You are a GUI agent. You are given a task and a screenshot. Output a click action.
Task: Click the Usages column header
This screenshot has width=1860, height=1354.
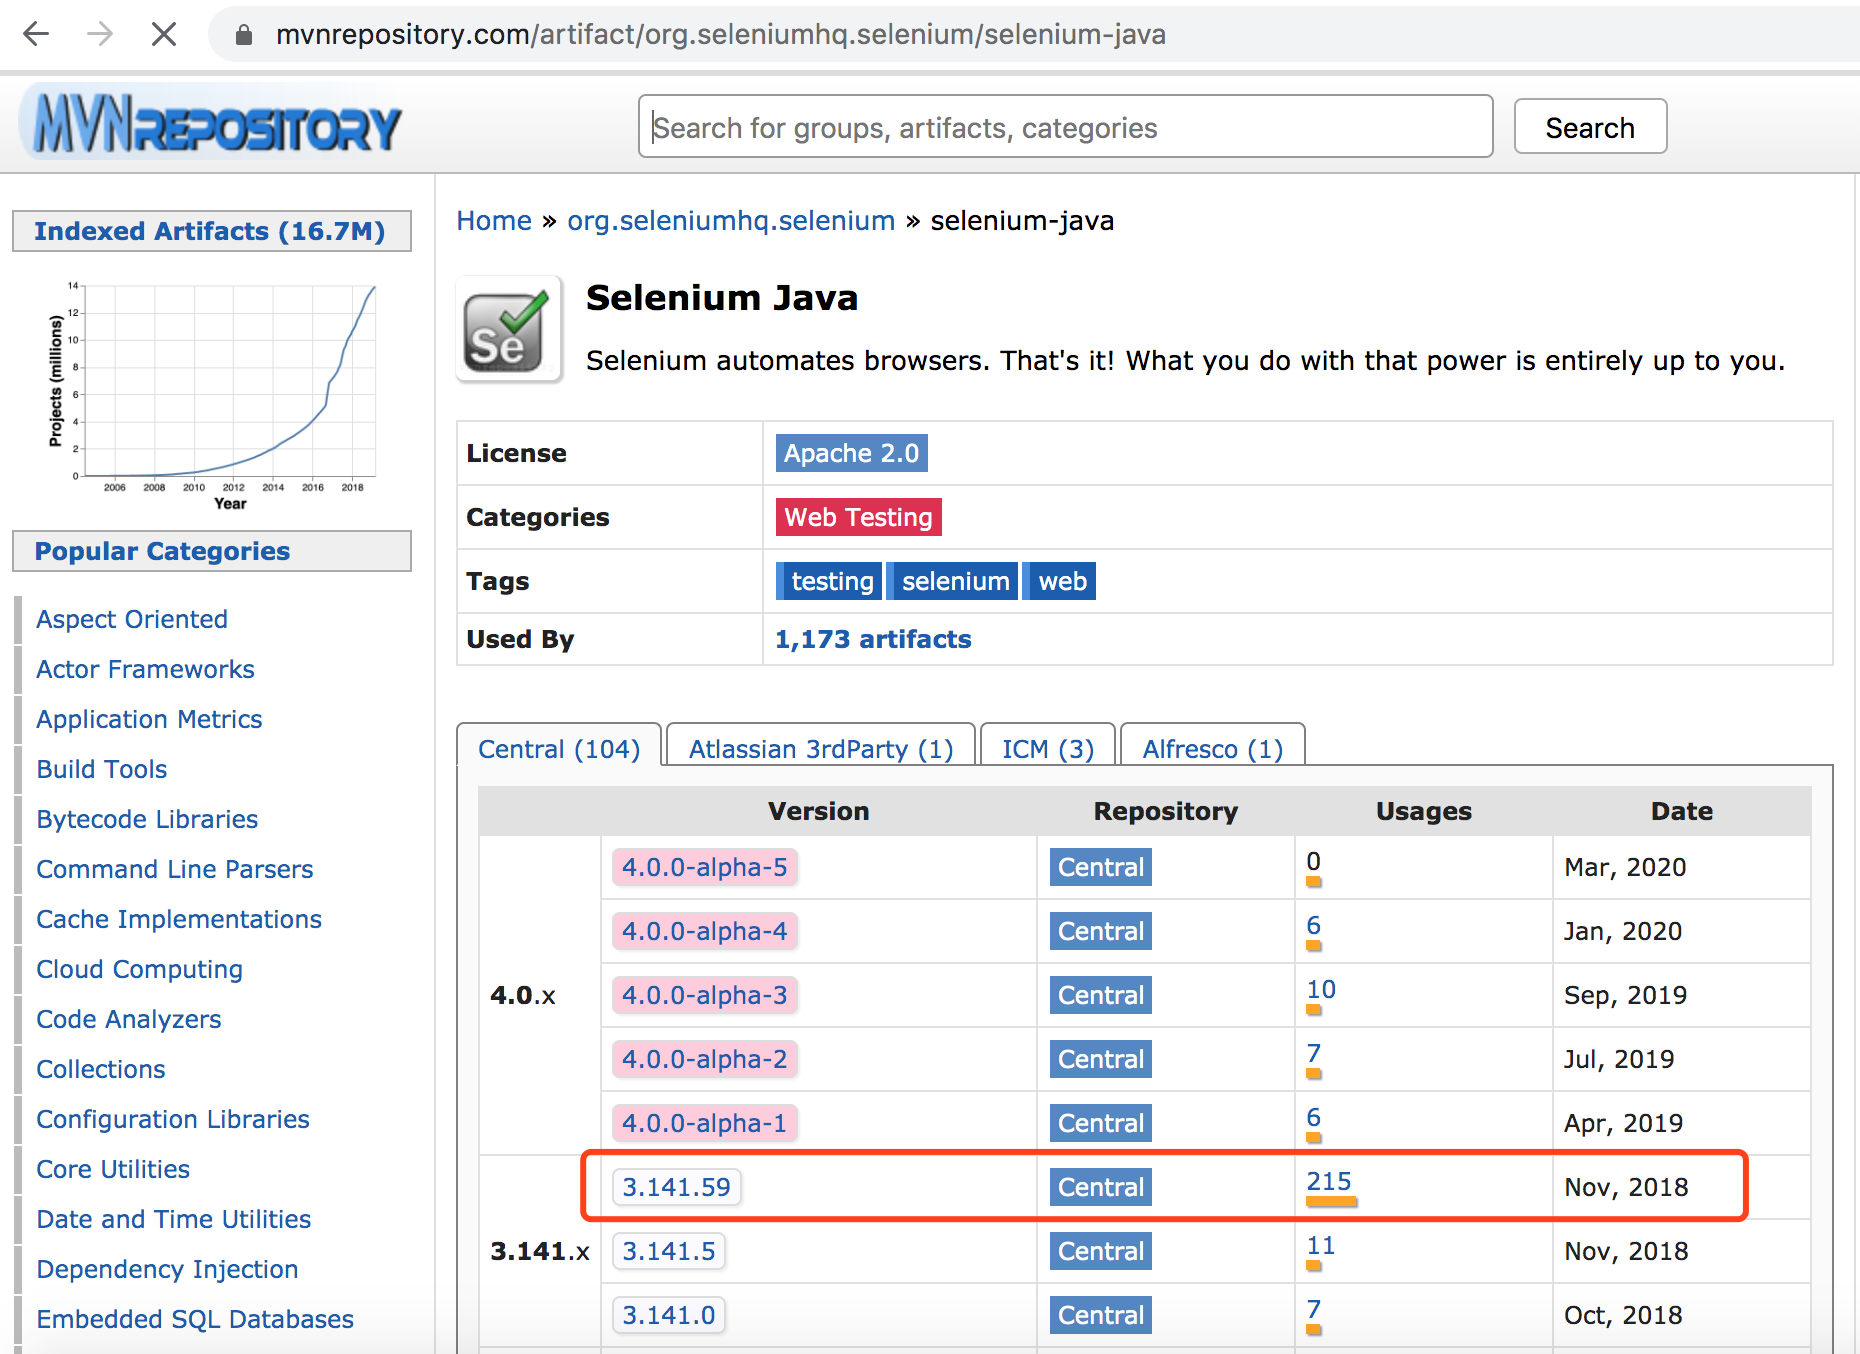[1424, 811]
